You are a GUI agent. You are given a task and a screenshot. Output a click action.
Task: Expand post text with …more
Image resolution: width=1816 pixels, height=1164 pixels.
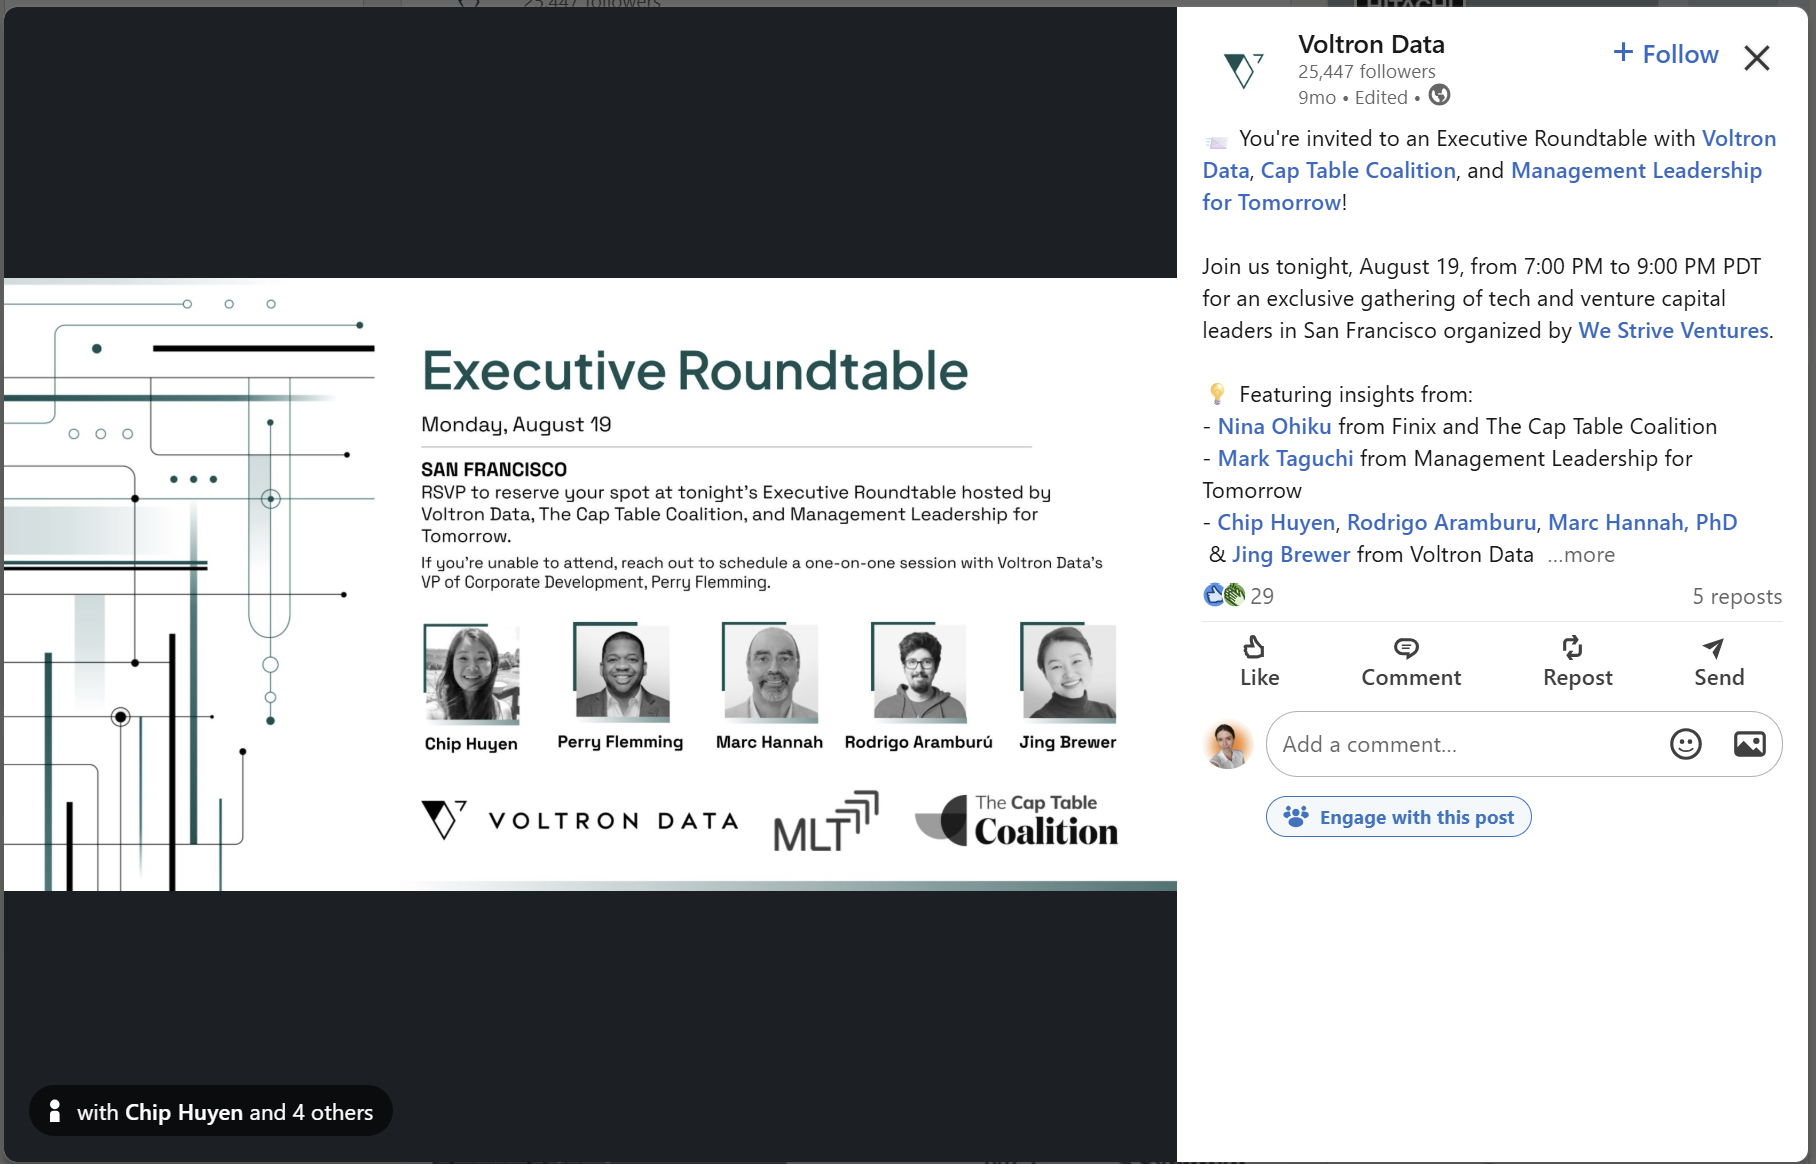click(1581, 554)
